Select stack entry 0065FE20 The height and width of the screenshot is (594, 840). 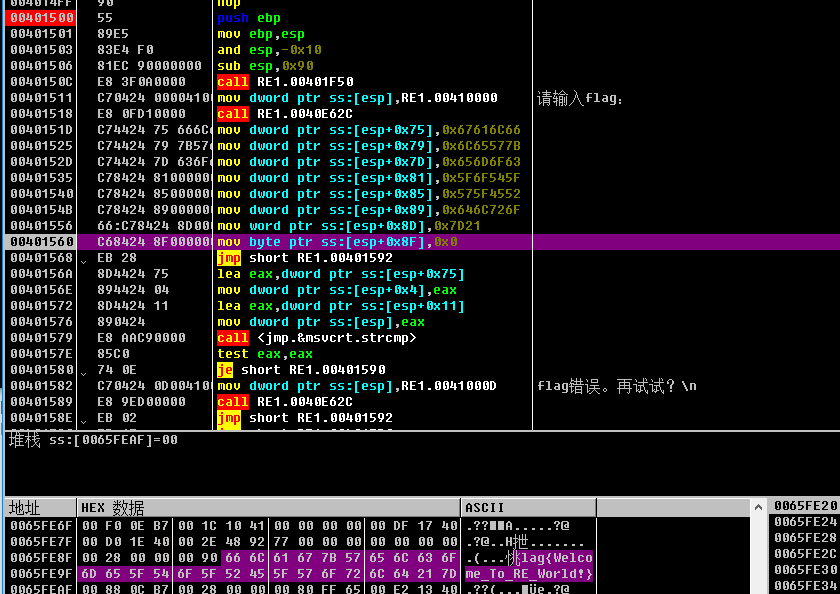click(x=805, y=507)
